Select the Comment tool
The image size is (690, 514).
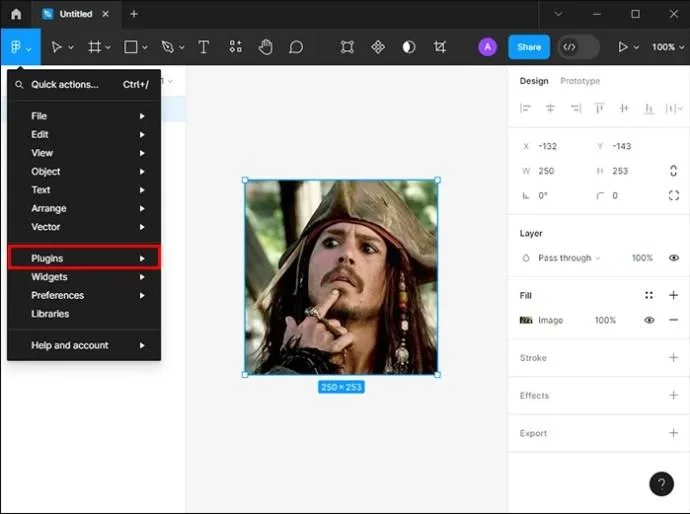(296, 47)
